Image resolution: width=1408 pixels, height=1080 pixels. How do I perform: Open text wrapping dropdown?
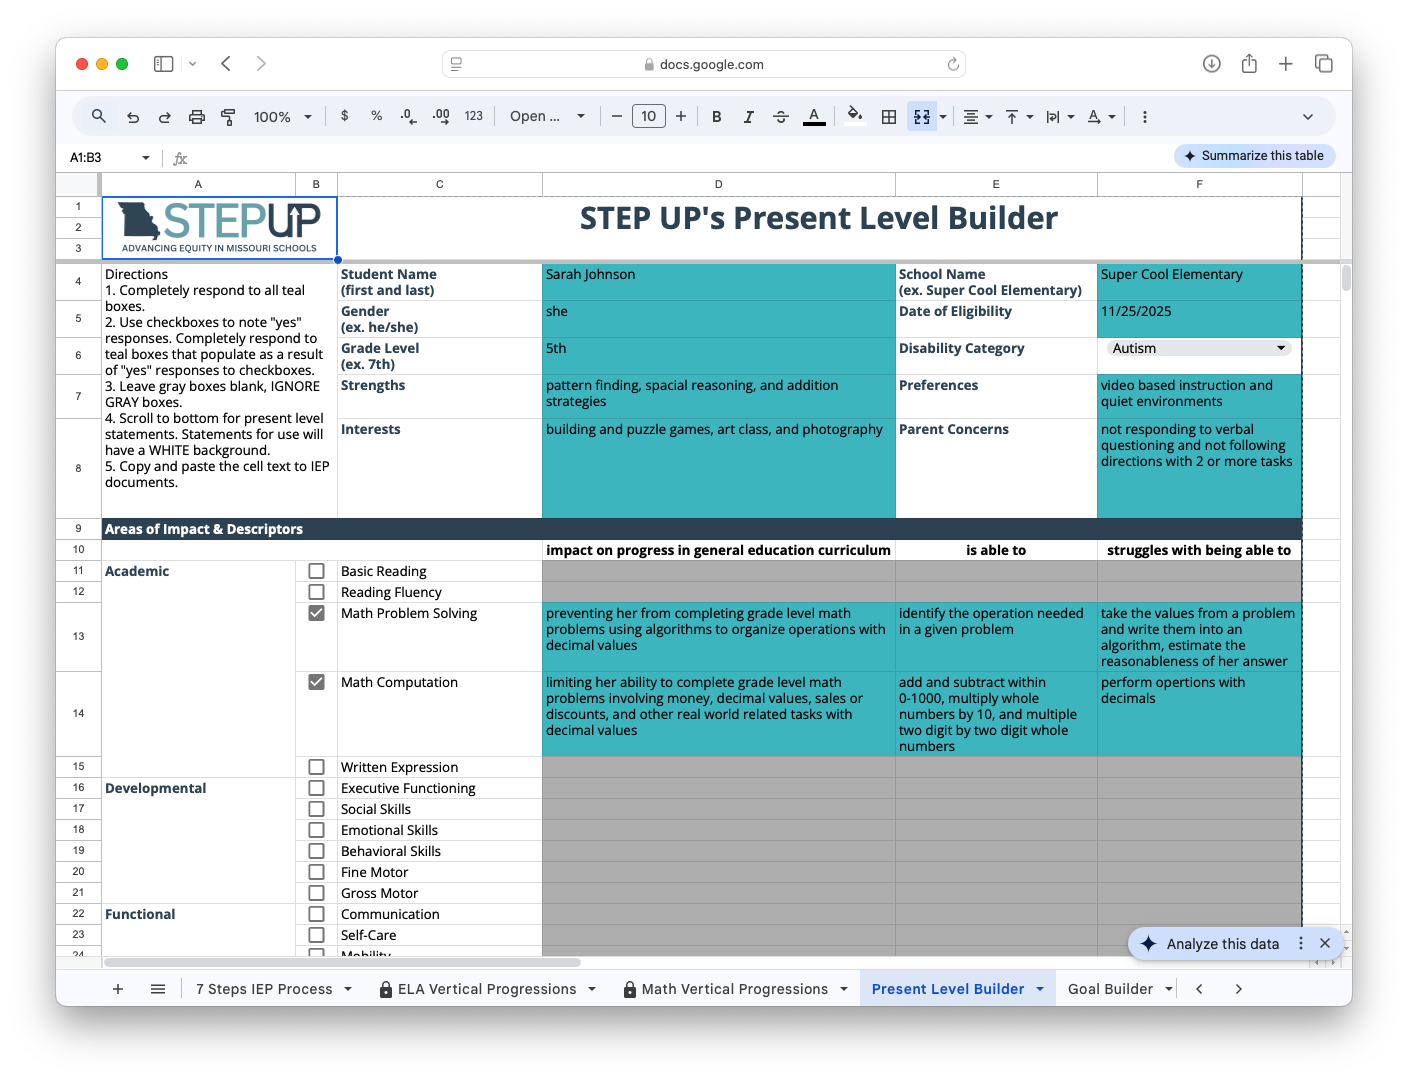point(1060,117)
